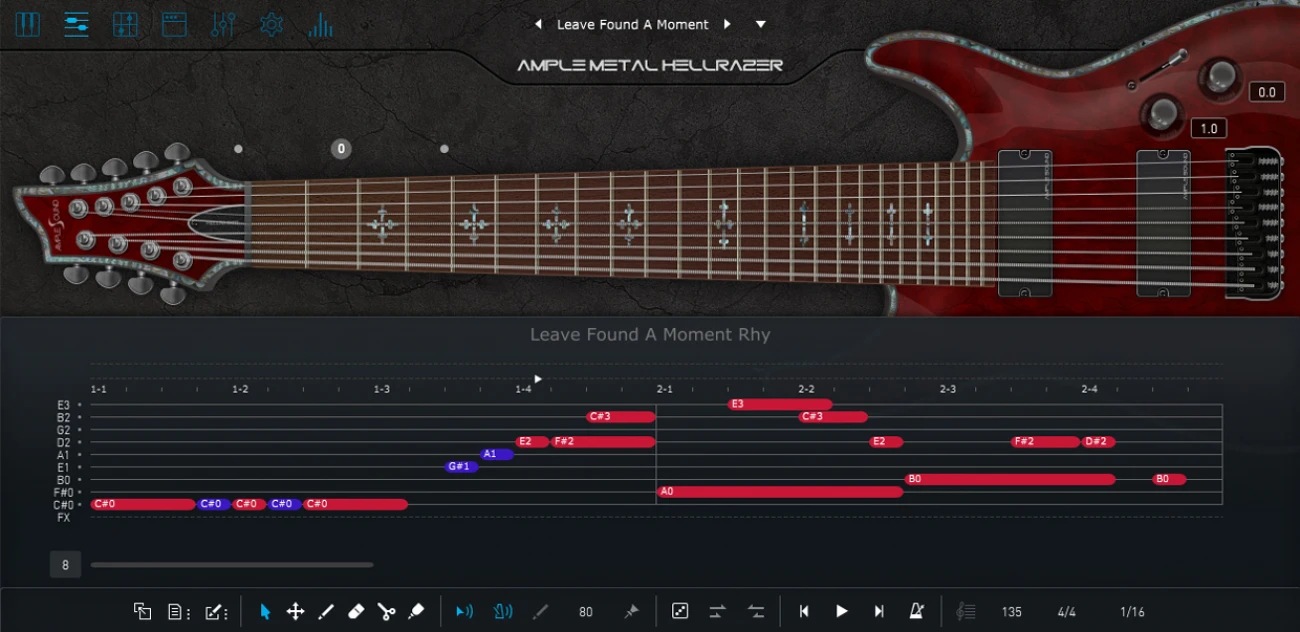1300x632 pixels.
Task: Select the highlighted horizontal sliders panel icon
Action: [x=76, y=24]
